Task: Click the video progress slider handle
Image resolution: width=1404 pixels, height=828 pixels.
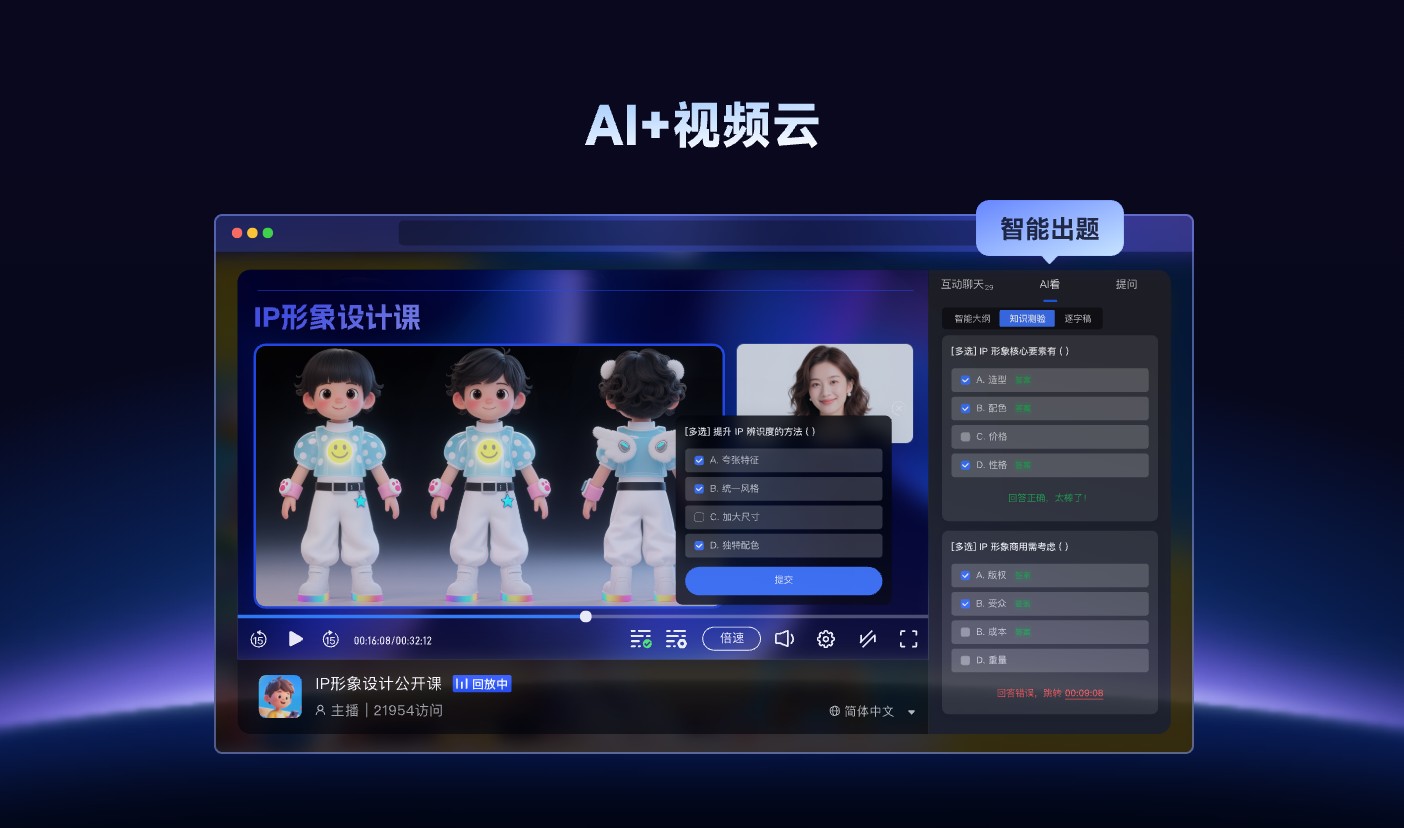Action: pyautogui.click(x=586, y=616)
